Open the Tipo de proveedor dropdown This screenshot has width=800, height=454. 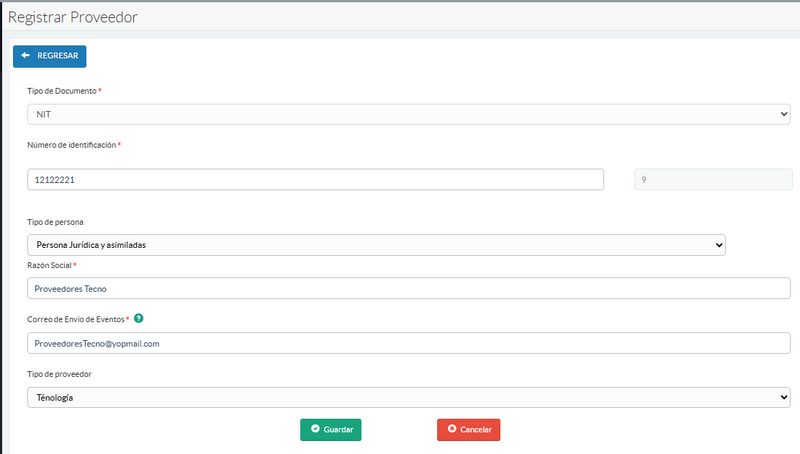[408, 398]
